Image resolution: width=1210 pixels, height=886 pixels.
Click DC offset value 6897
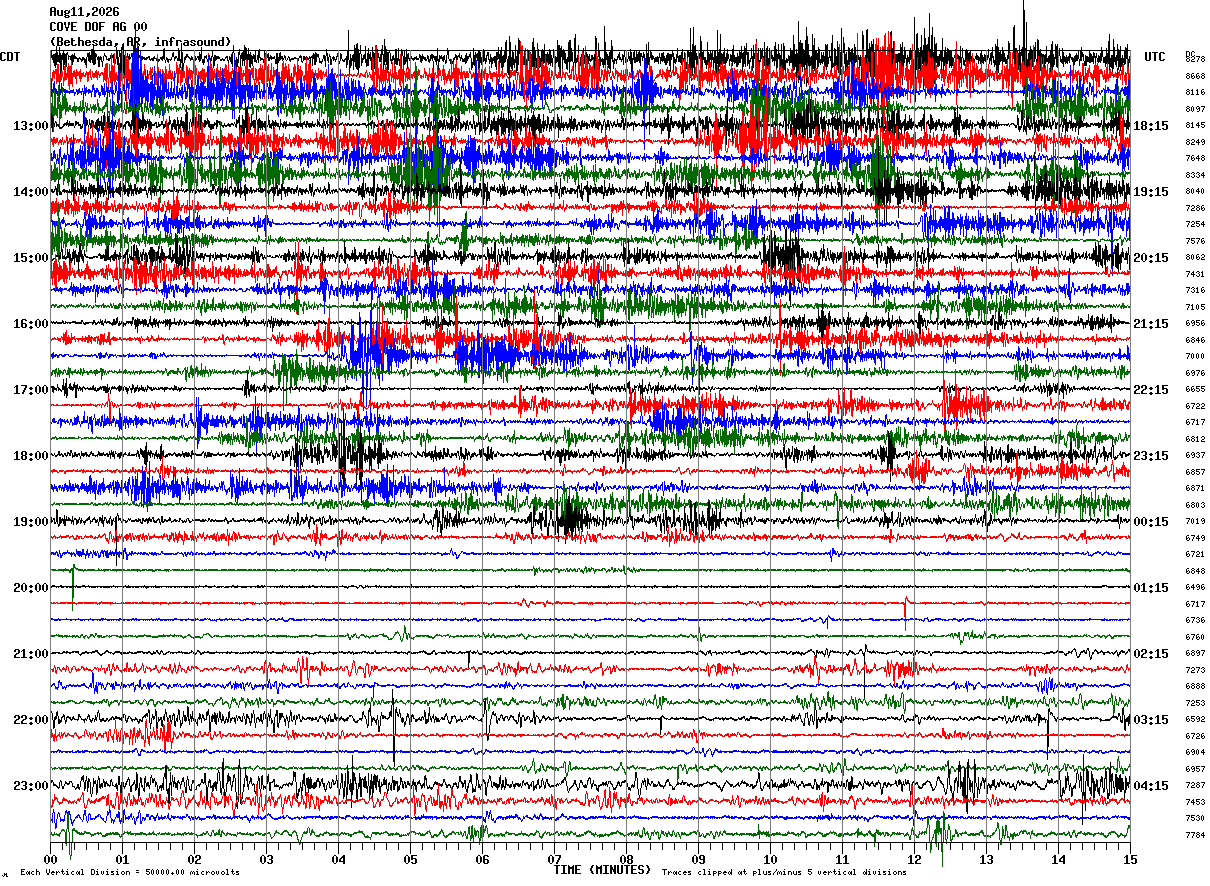pos(1195,653)
